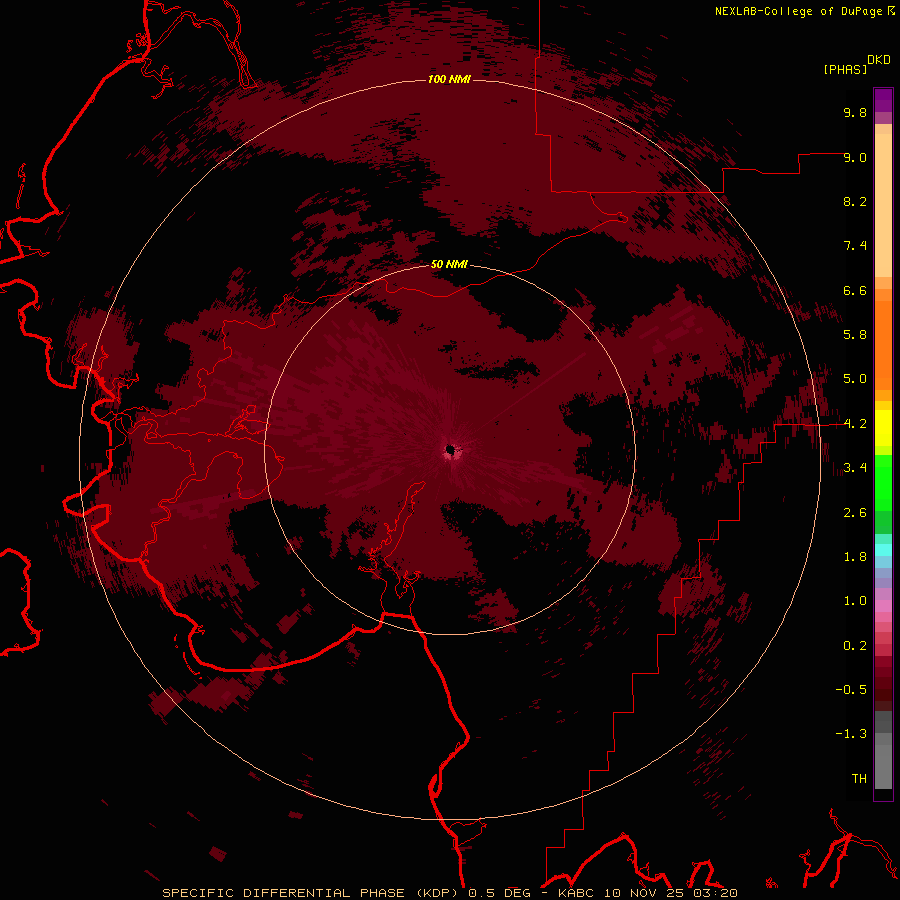Click the 50 NMI range ring label
This screenshot has width=900, height=900.
[449, 264]
